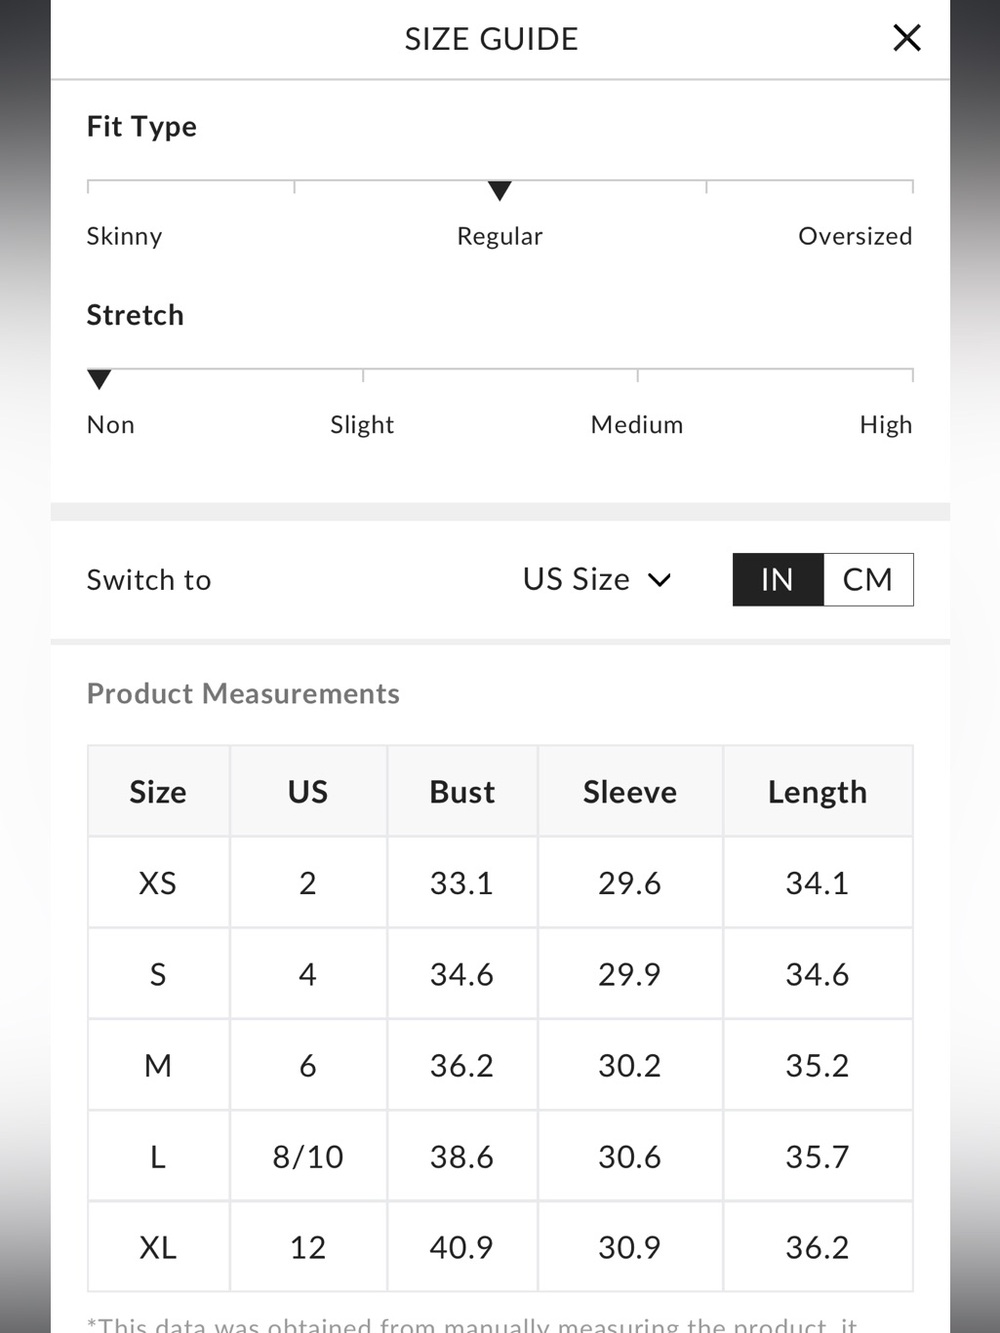Click the chevron next to US Size
The height and width of the screenshot is (1333, 1000).
coord(660,580)
